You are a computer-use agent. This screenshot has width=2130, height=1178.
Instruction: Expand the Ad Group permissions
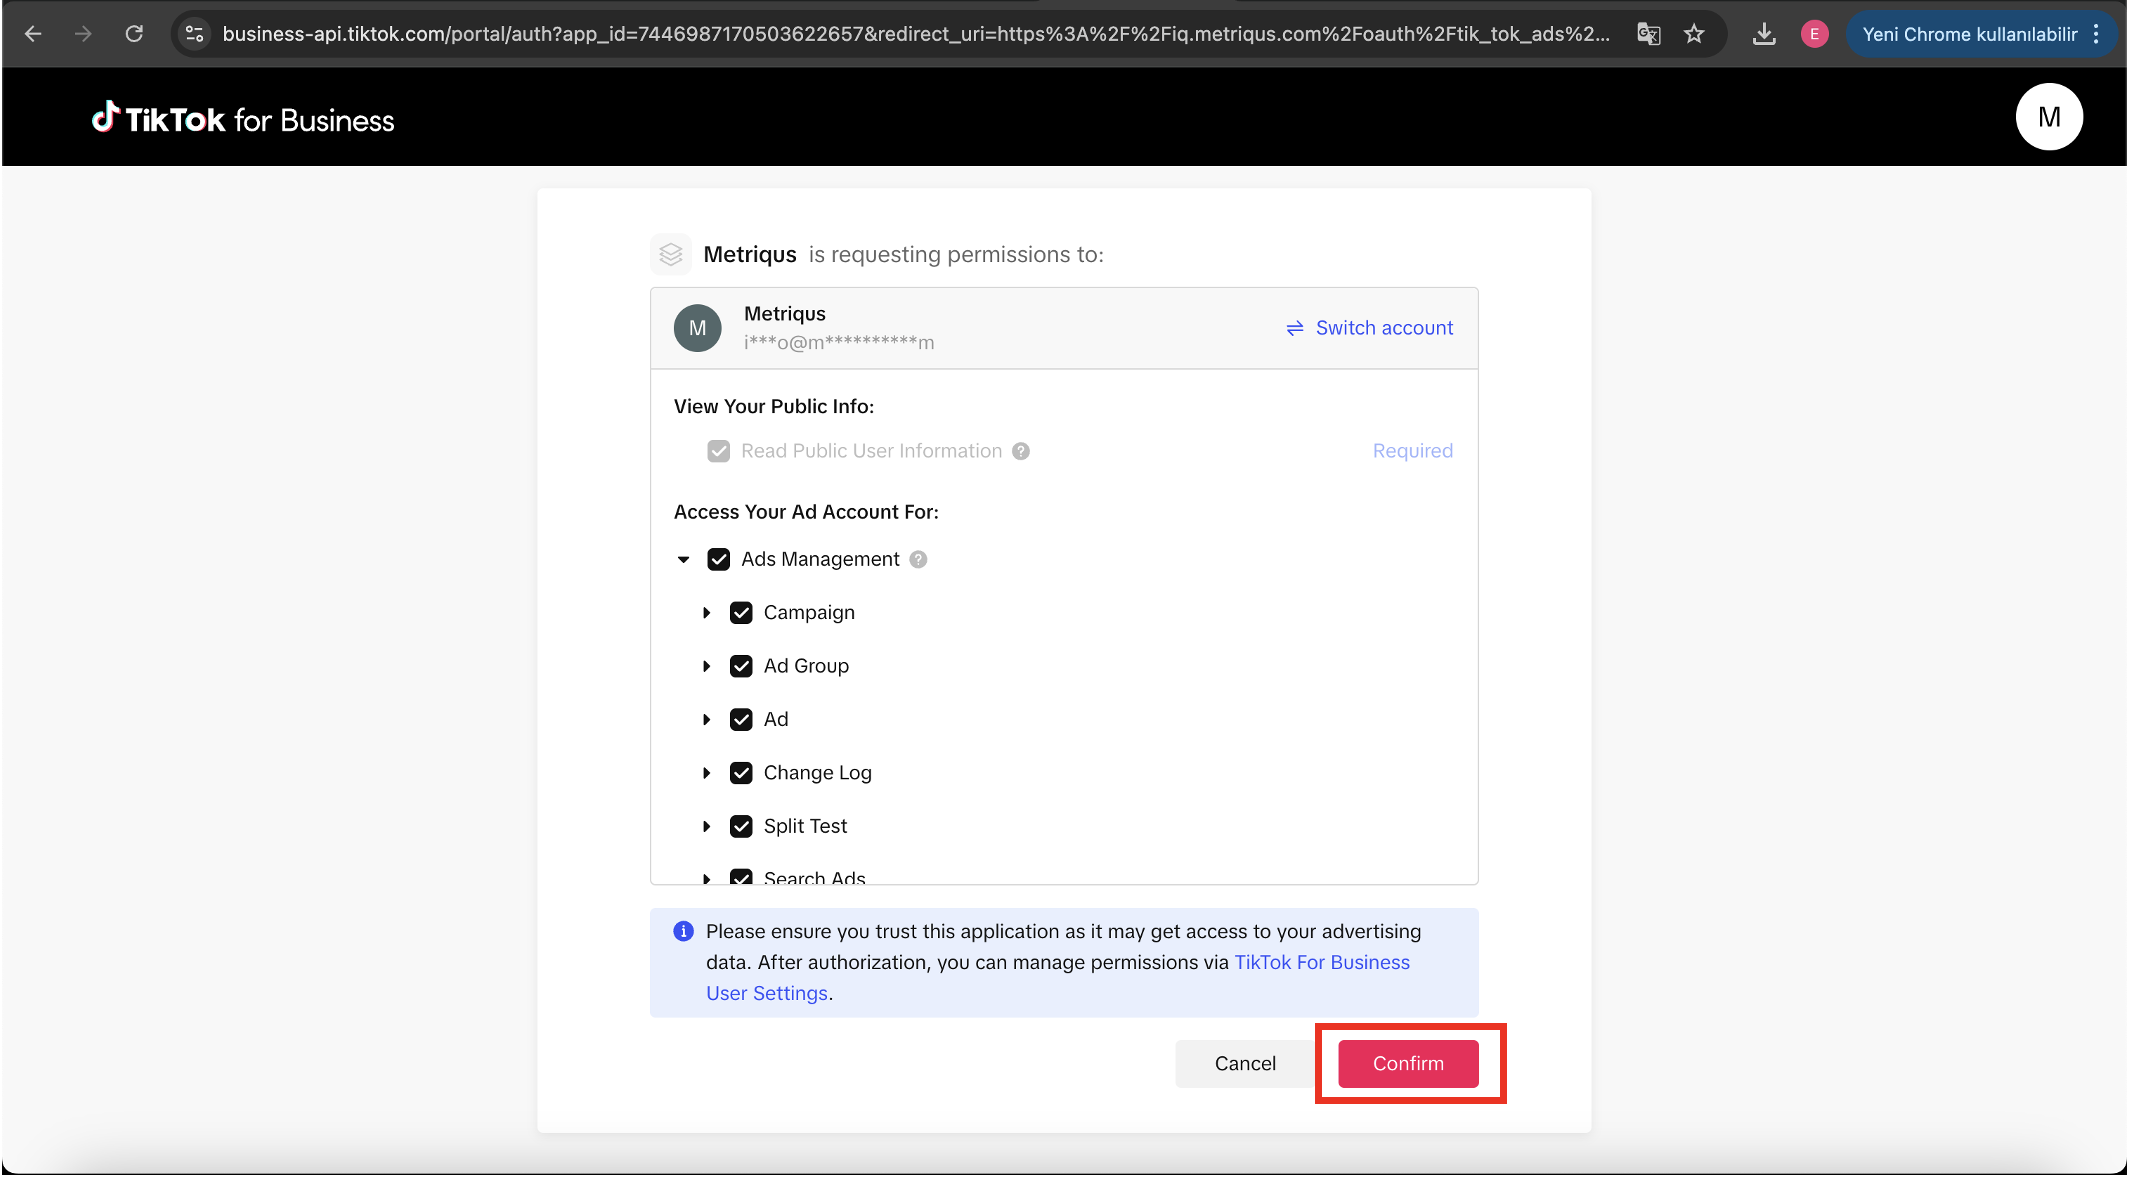[706, 666]
